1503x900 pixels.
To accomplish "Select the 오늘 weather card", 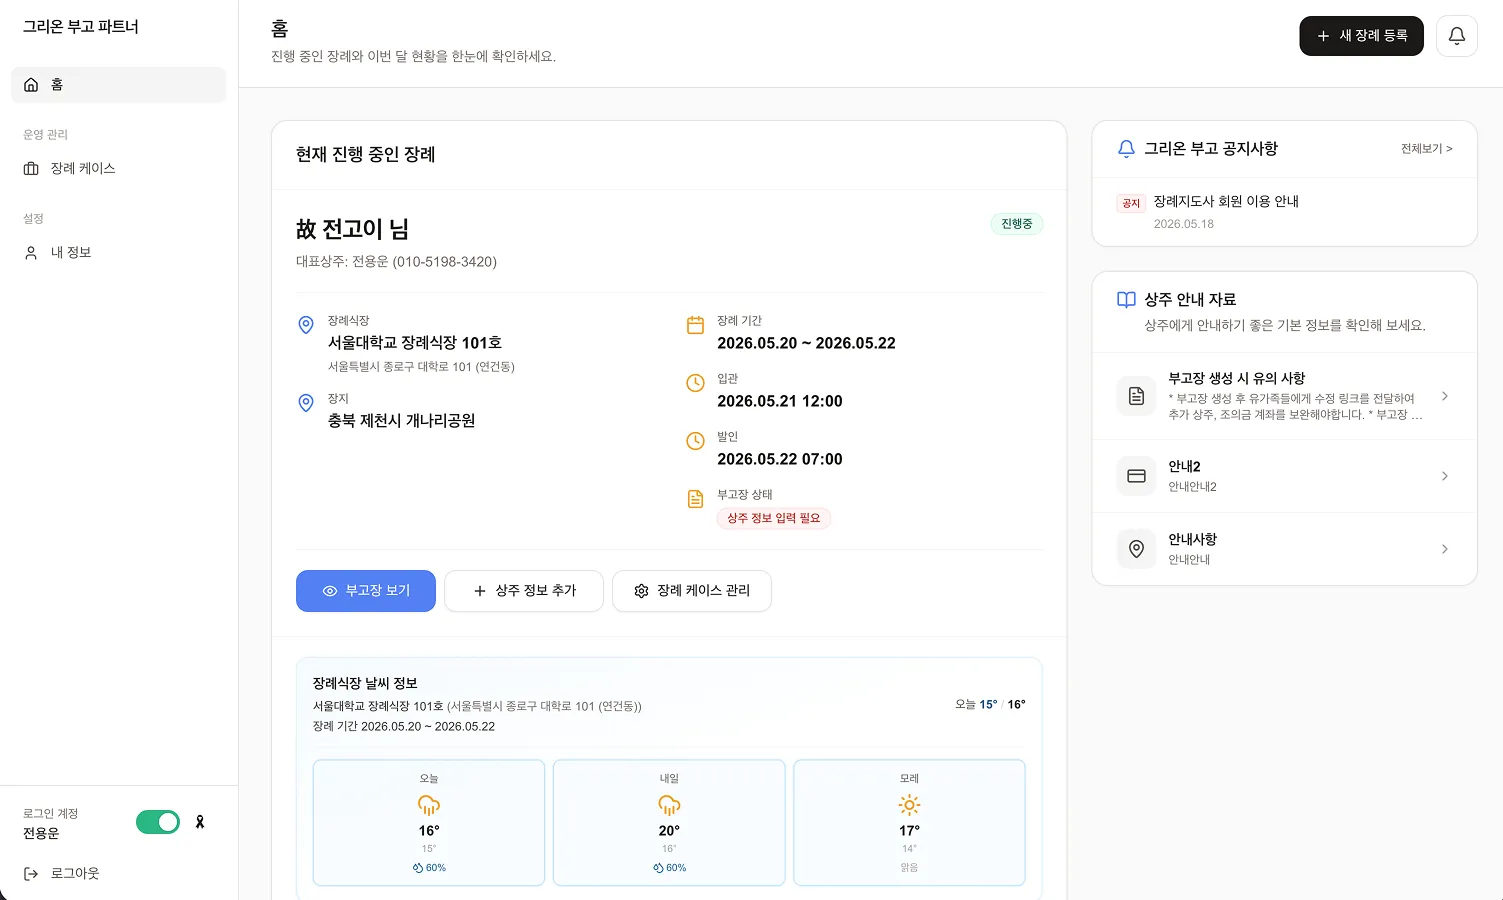I will point(429,823).
